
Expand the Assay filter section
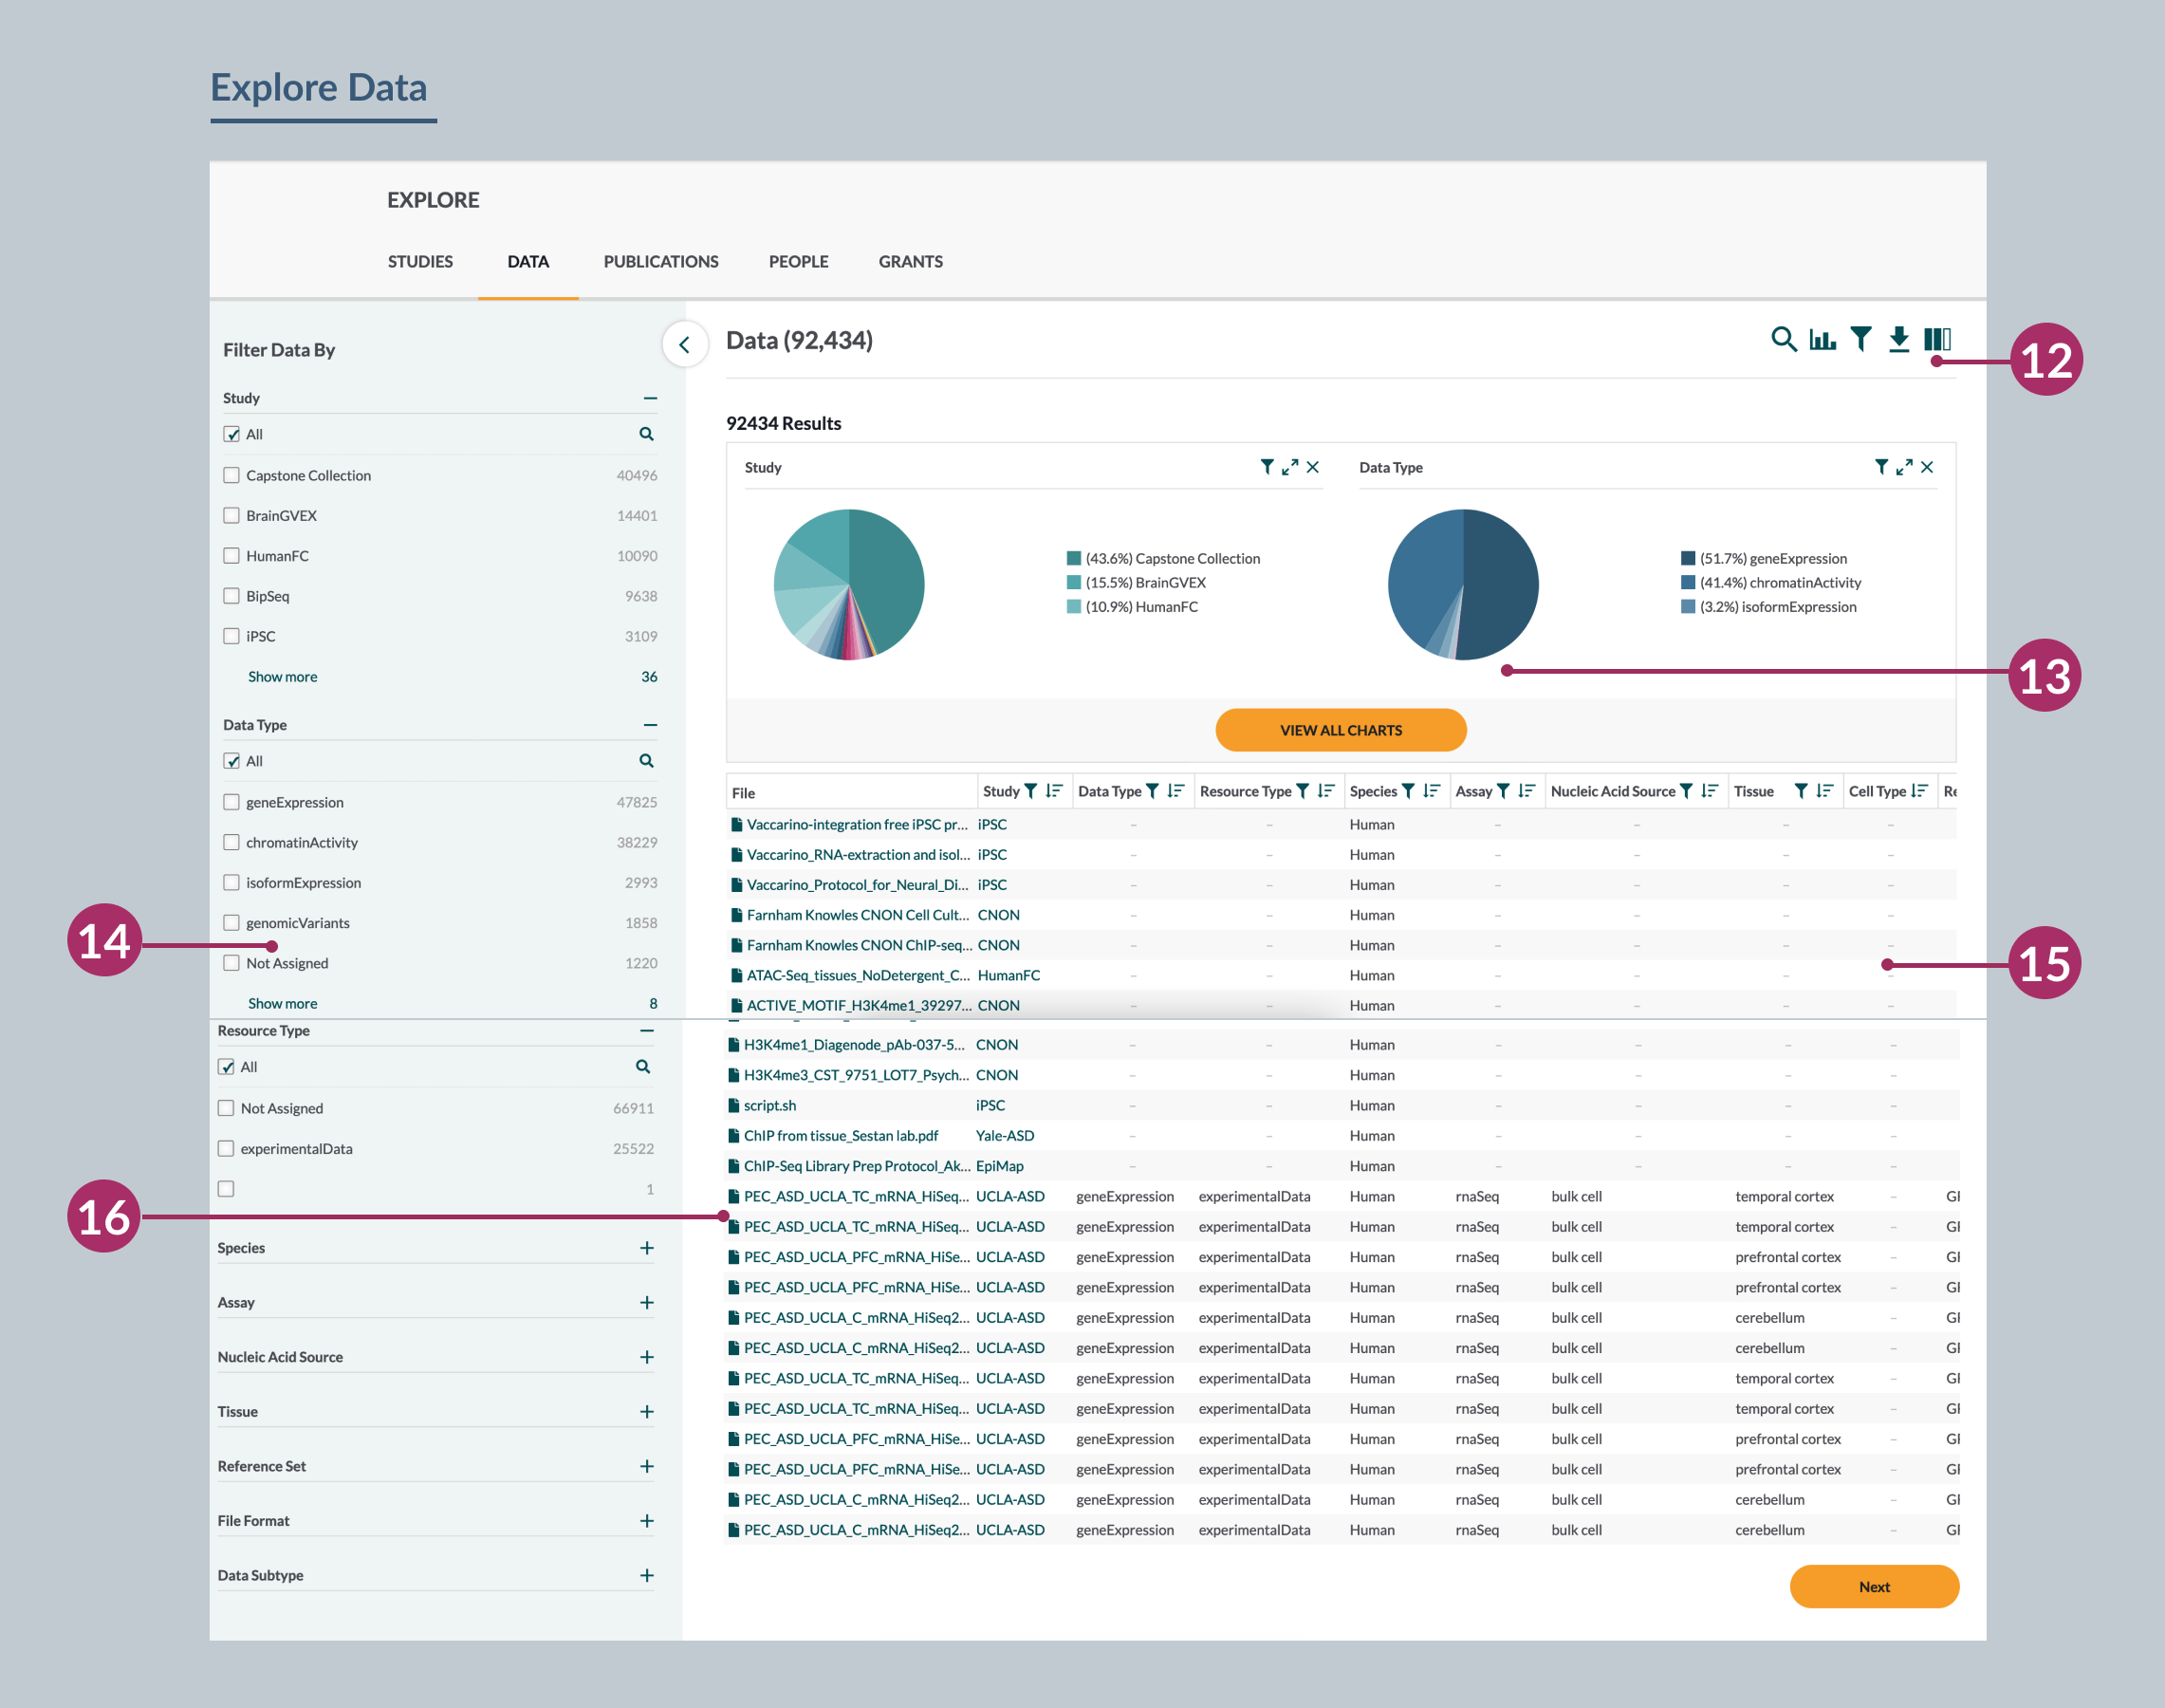point(647,1302)
